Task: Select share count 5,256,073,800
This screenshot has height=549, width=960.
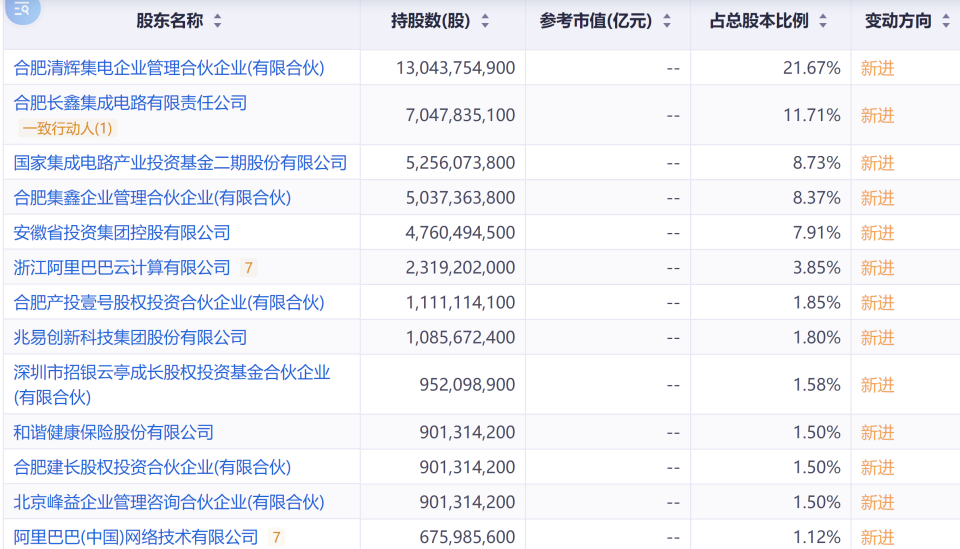Action: [x=460, y=163]
